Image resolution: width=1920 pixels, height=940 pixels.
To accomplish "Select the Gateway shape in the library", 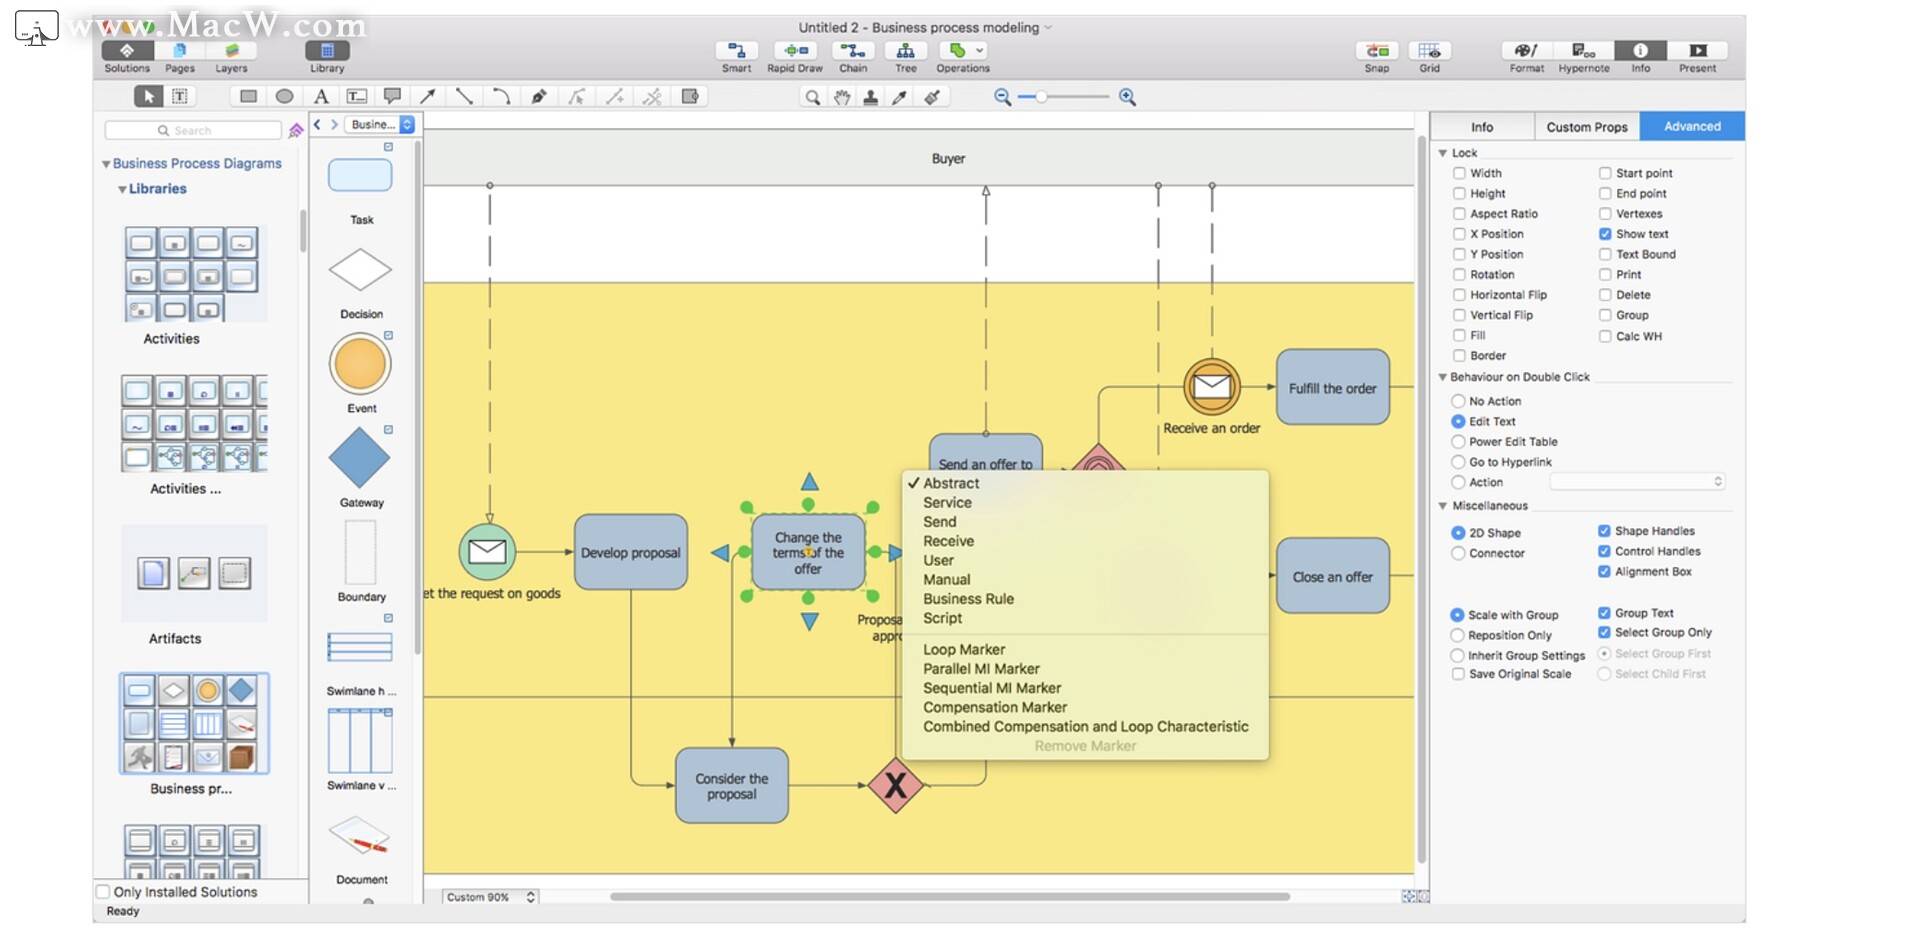I will [x=359, y=458].
